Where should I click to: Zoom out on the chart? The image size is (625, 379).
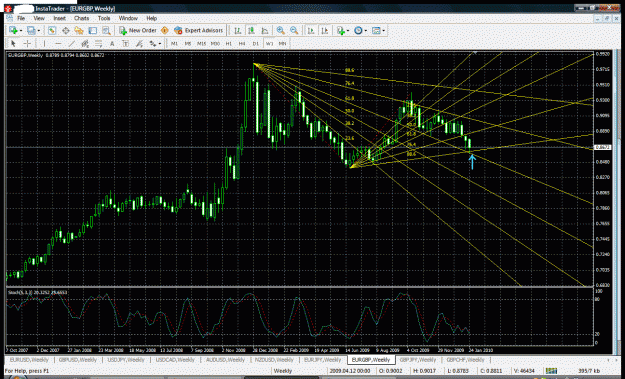tap(294, 30)
